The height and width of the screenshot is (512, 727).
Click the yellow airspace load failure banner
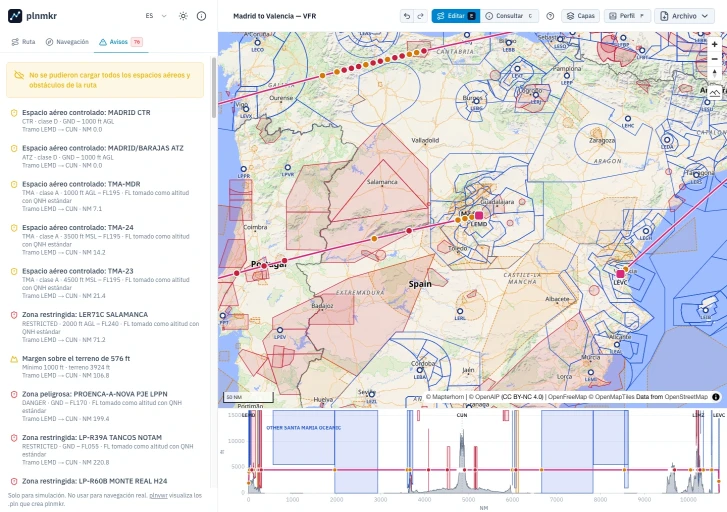click(x=105, y=80)
